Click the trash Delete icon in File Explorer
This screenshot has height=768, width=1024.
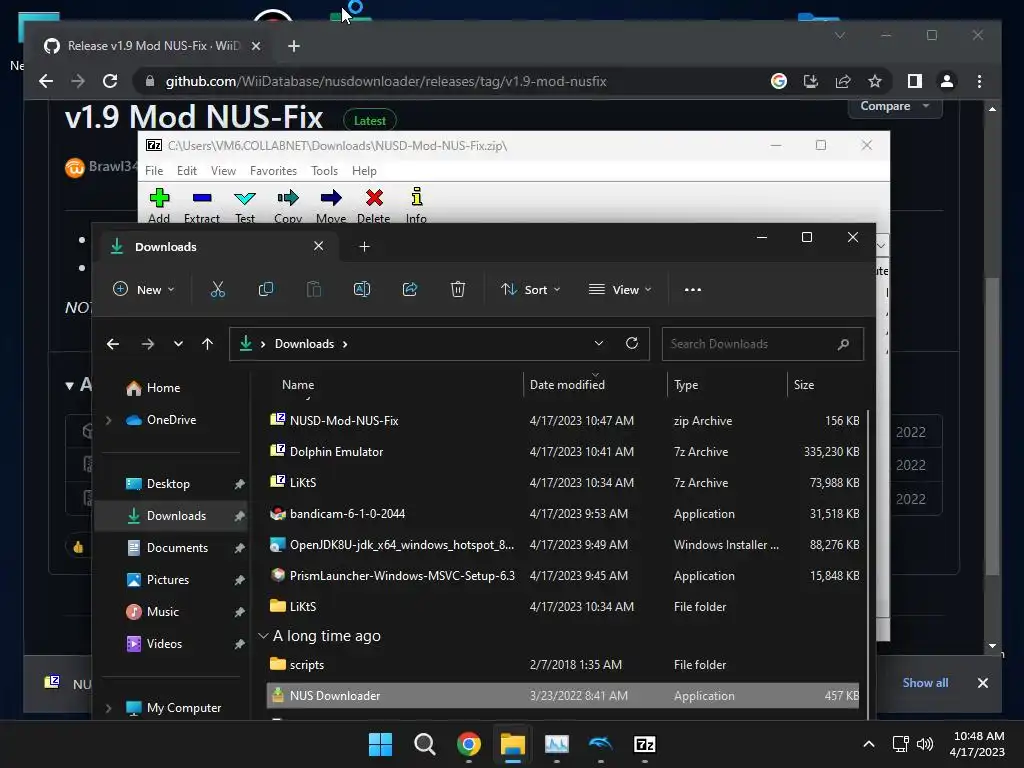click(458, 289)
